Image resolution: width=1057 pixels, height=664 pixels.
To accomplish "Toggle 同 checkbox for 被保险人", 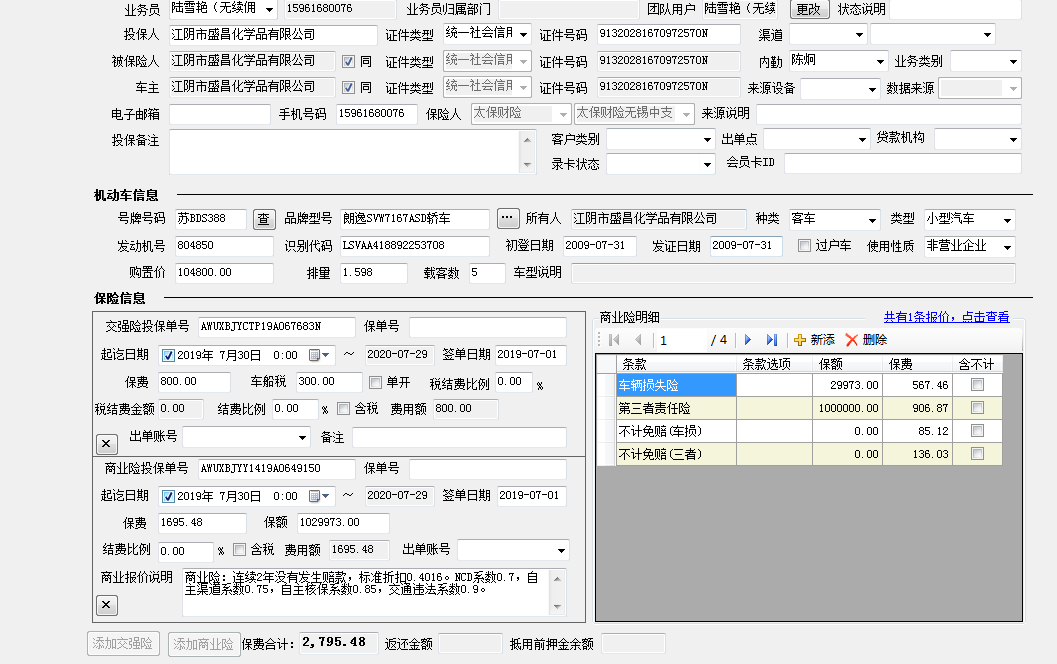I will pyautogui.click(x=349, y=62).
